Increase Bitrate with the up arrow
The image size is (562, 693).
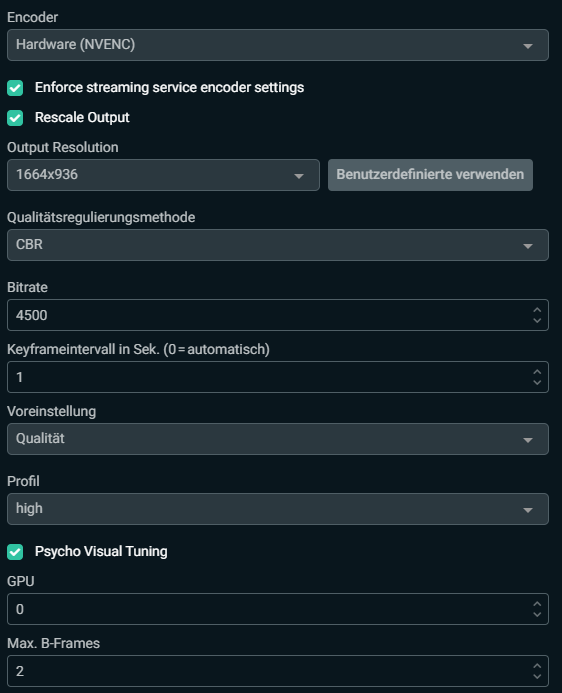(x=537, y=310)
